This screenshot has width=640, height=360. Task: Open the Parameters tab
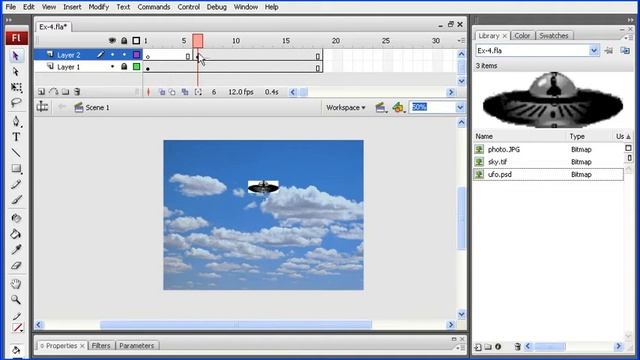(x=137, y=346)
